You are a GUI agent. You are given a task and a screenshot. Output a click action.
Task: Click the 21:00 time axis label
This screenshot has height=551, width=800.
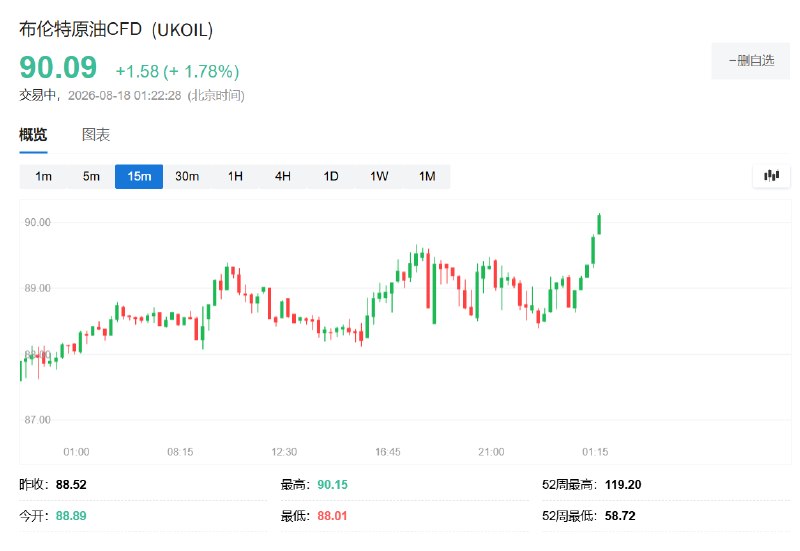click(491, 452)
